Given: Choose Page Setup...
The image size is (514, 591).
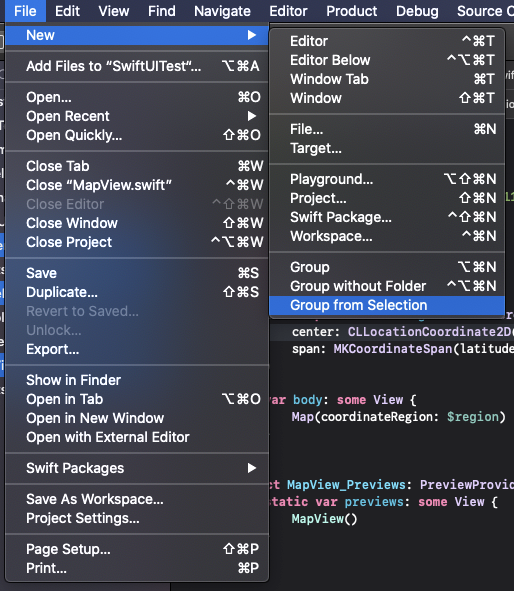Looking at the screenshot, I should coord(137,549).
